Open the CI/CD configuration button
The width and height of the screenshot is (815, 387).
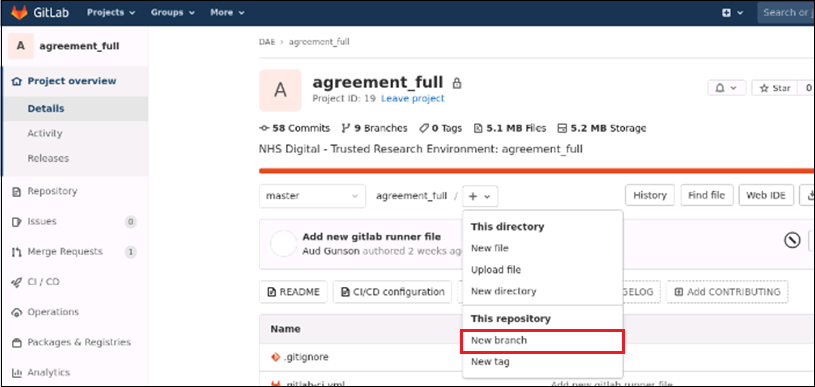(x=392, y=292)
